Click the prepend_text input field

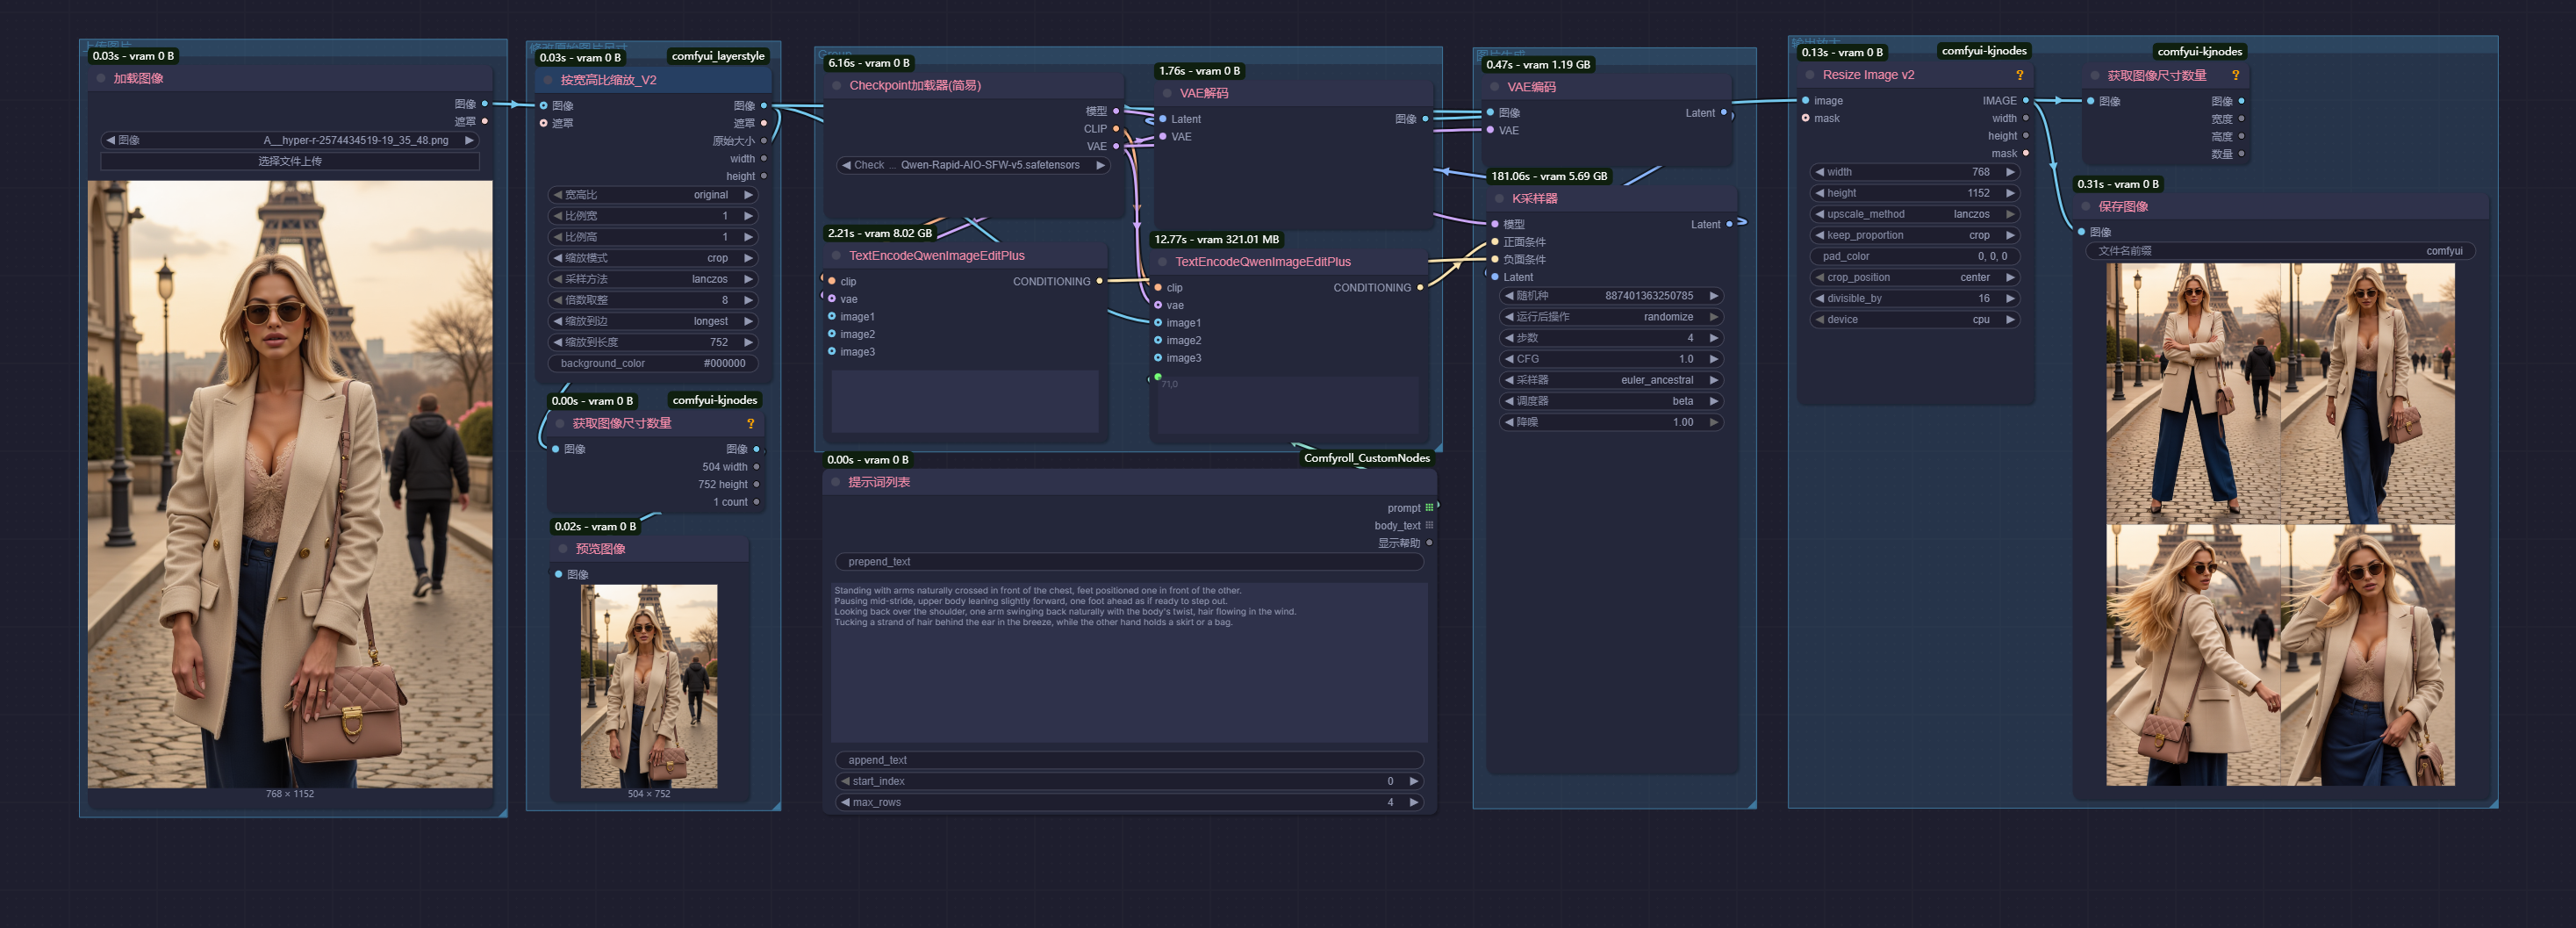[1128, 562]
